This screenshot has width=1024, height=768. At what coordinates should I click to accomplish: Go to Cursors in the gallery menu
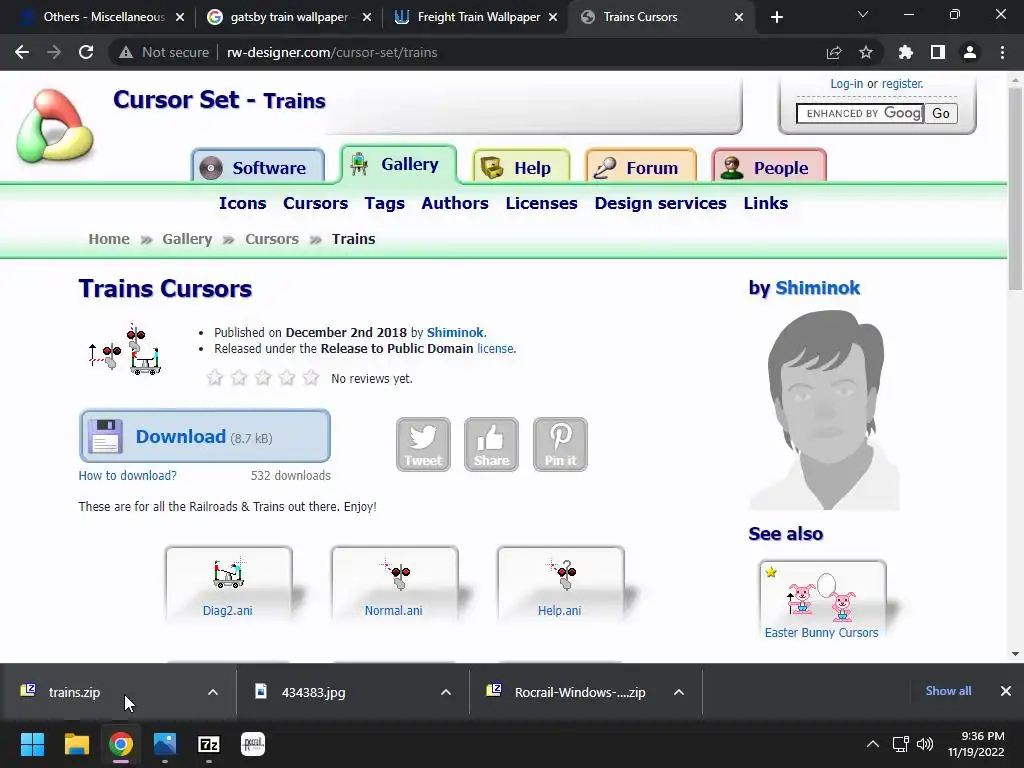coord(315,203)
